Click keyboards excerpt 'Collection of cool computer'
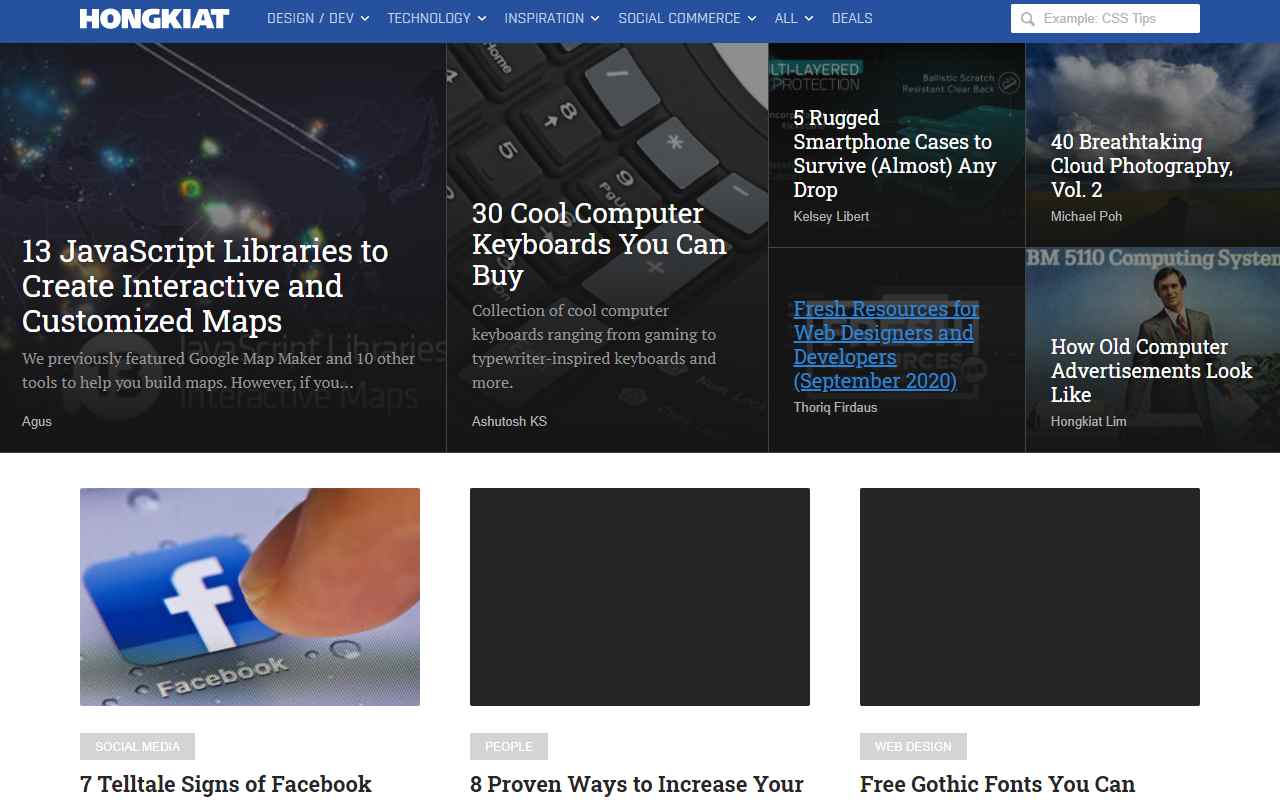This screenshot has height=800, width=1280. point(594,346)
